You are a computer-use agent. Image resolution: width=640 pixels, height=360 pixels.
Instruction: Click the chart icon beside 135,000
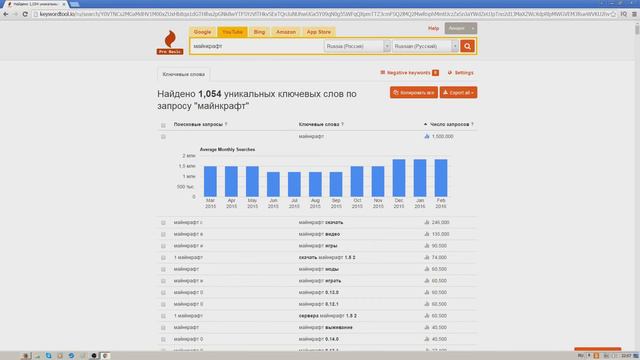(427, 234)
